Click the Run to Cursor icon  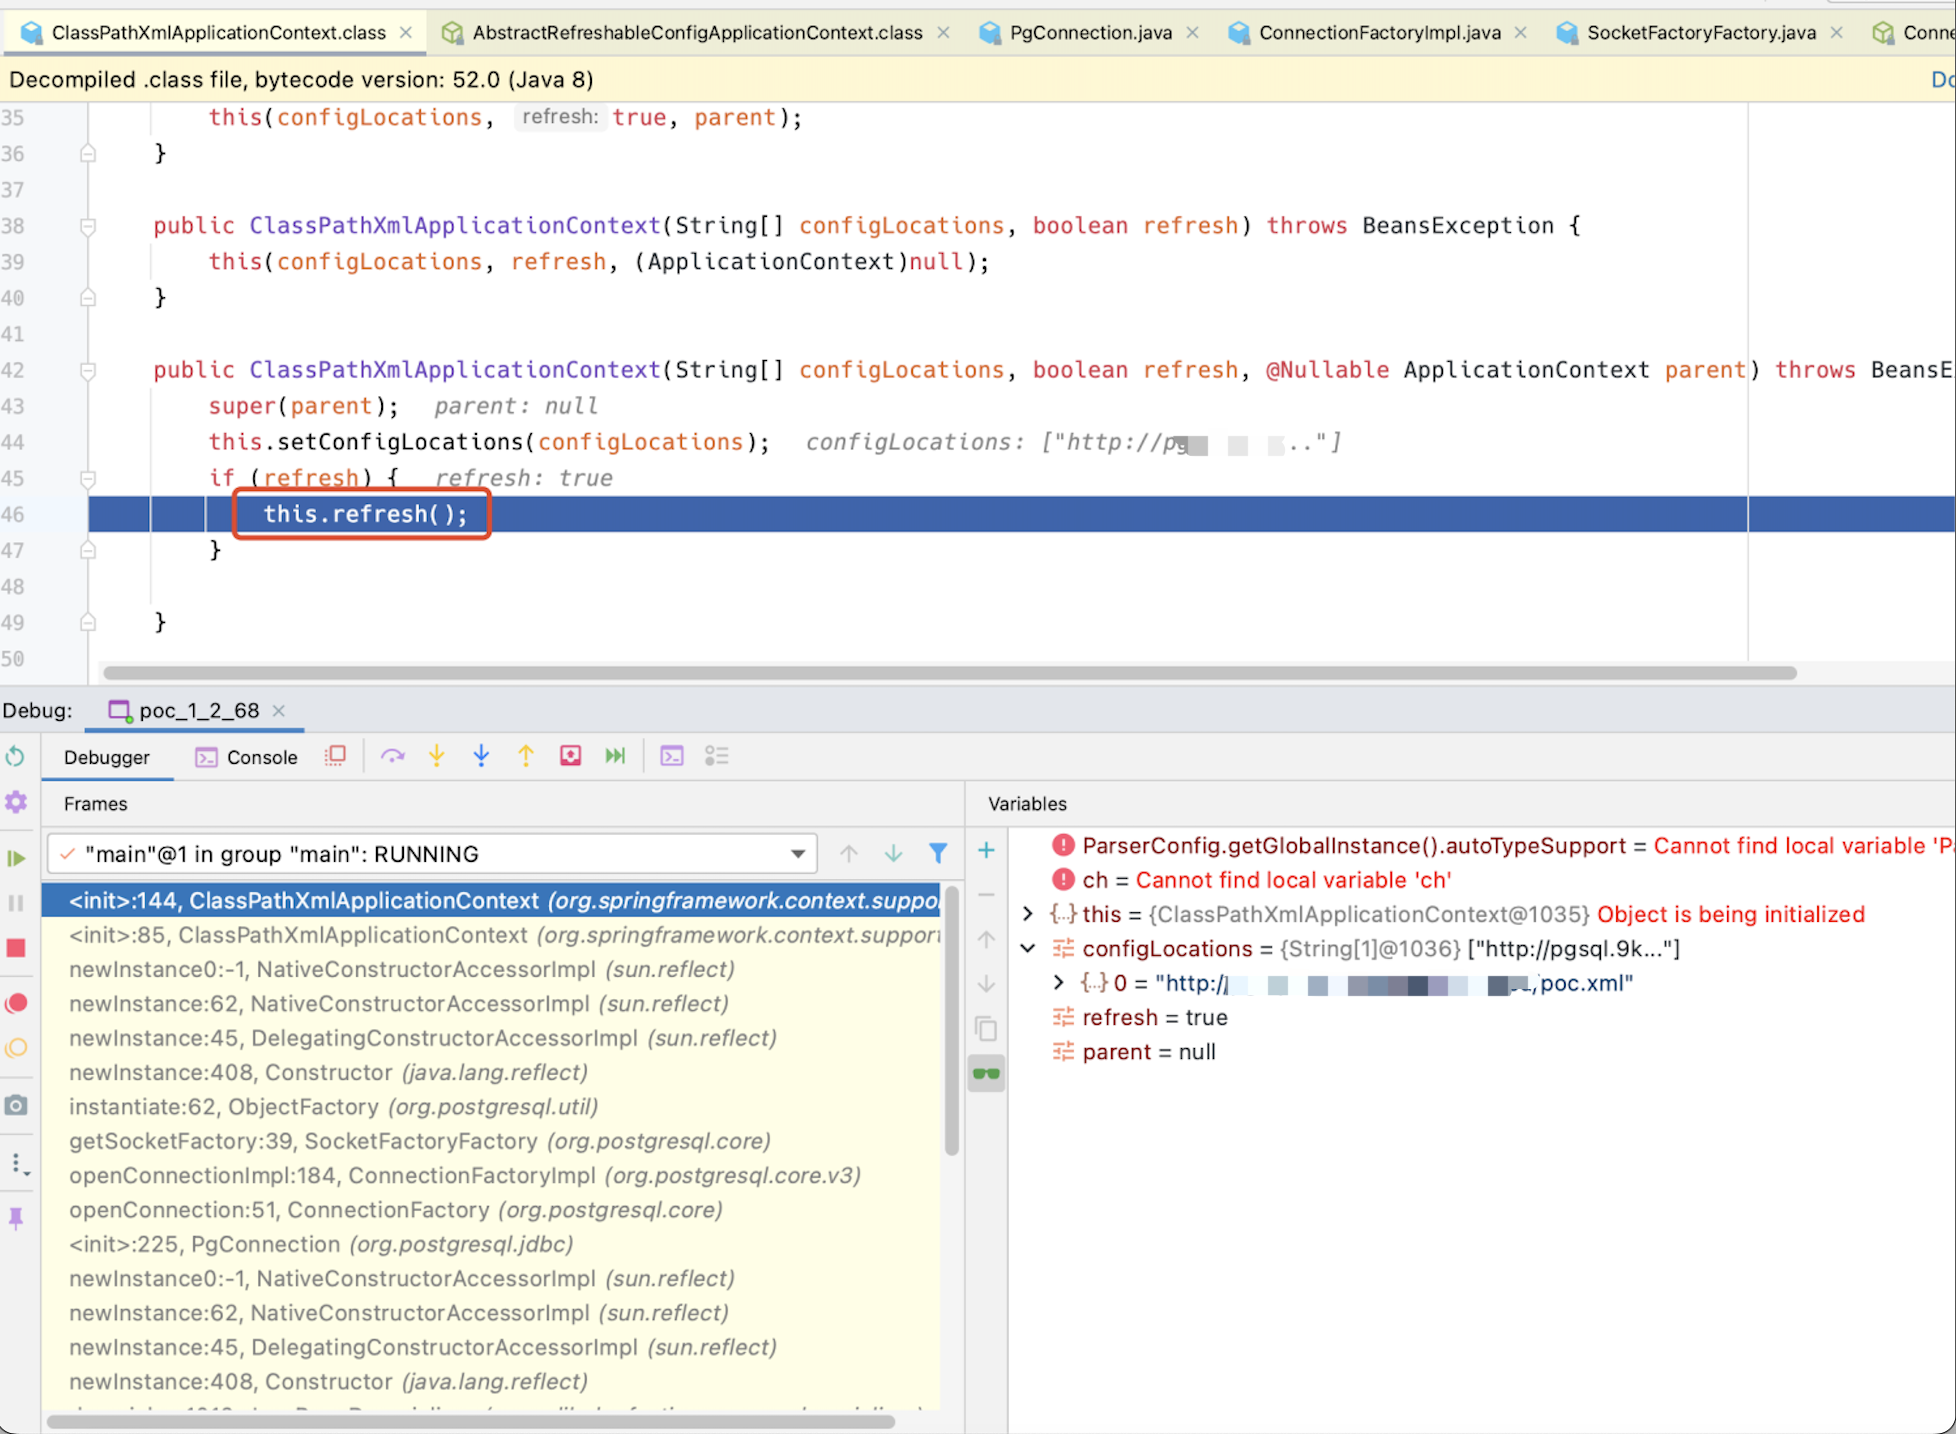coord(615,757)
